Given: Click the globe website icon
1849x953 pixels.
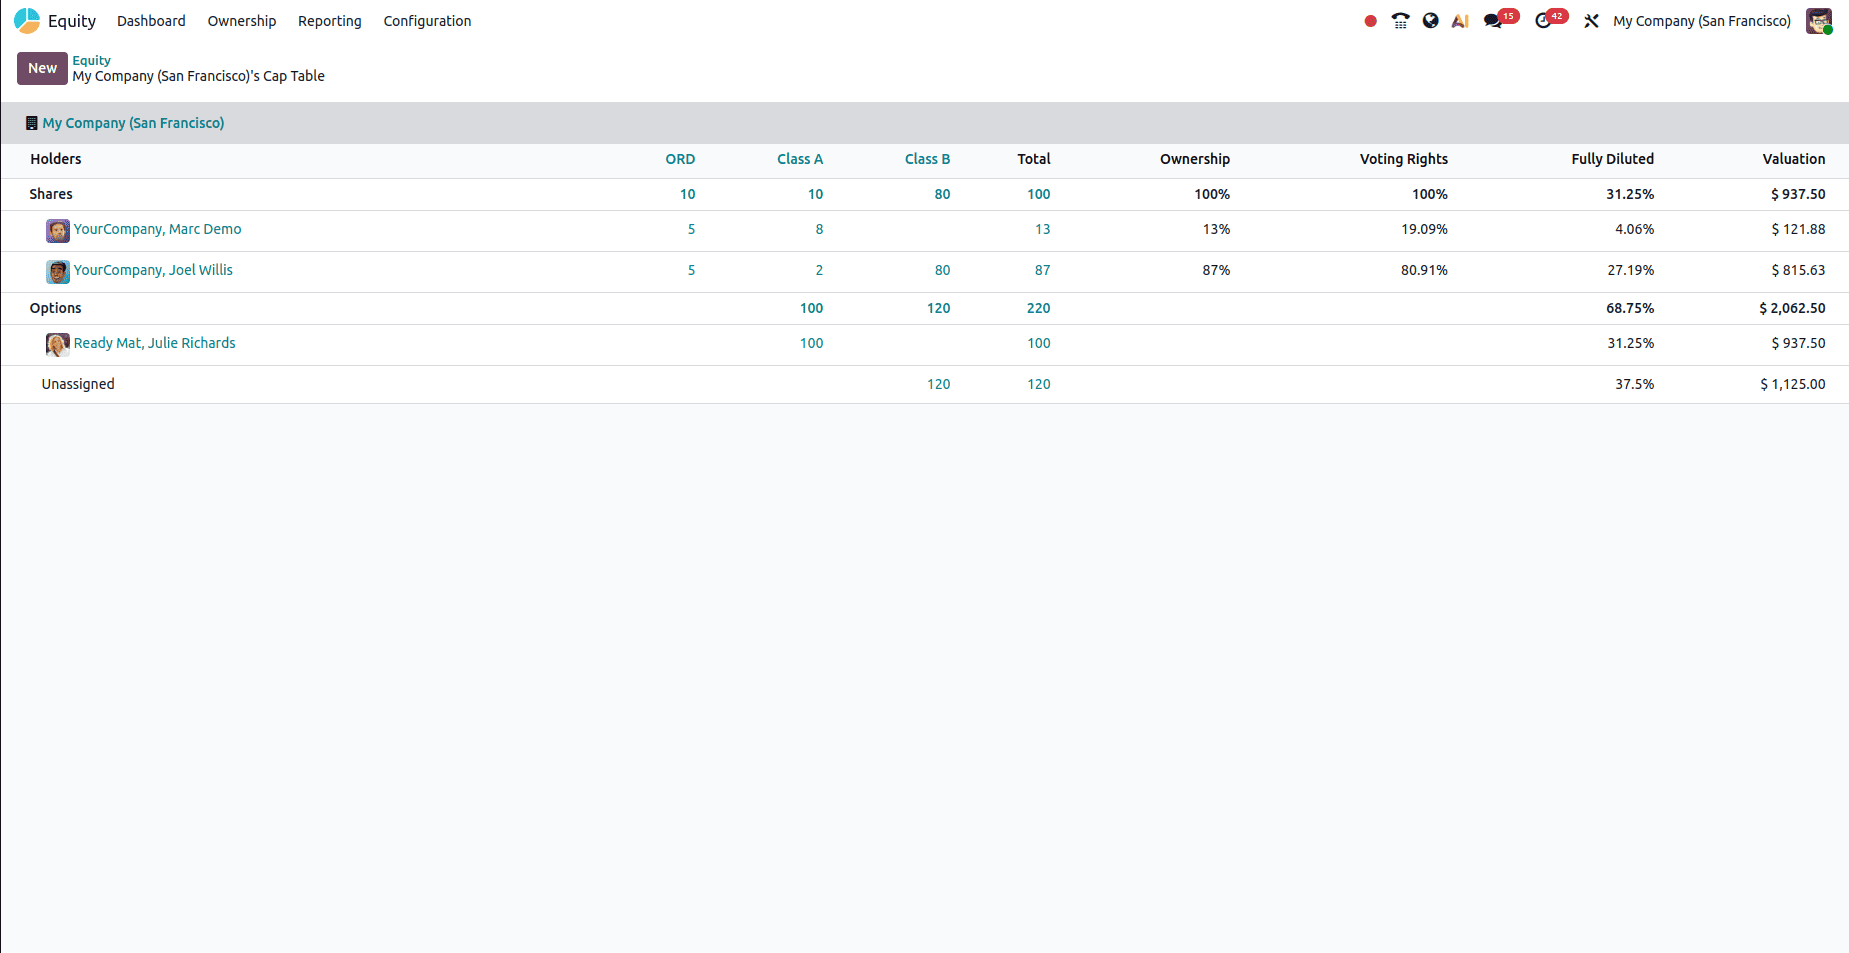Looking at the screenshot, I should (x=1431, y=21).
